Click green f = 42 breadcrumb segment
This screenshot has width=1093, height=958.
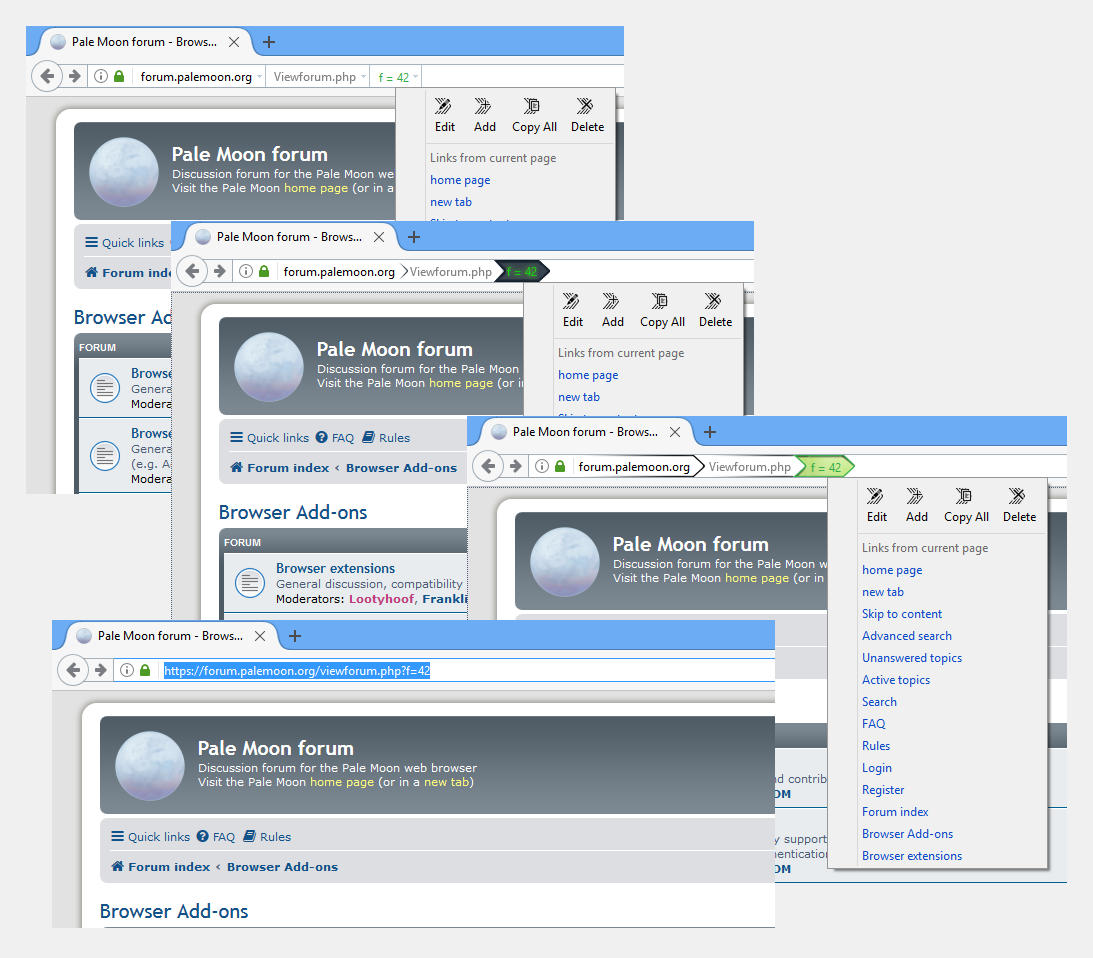pos(826,466)
